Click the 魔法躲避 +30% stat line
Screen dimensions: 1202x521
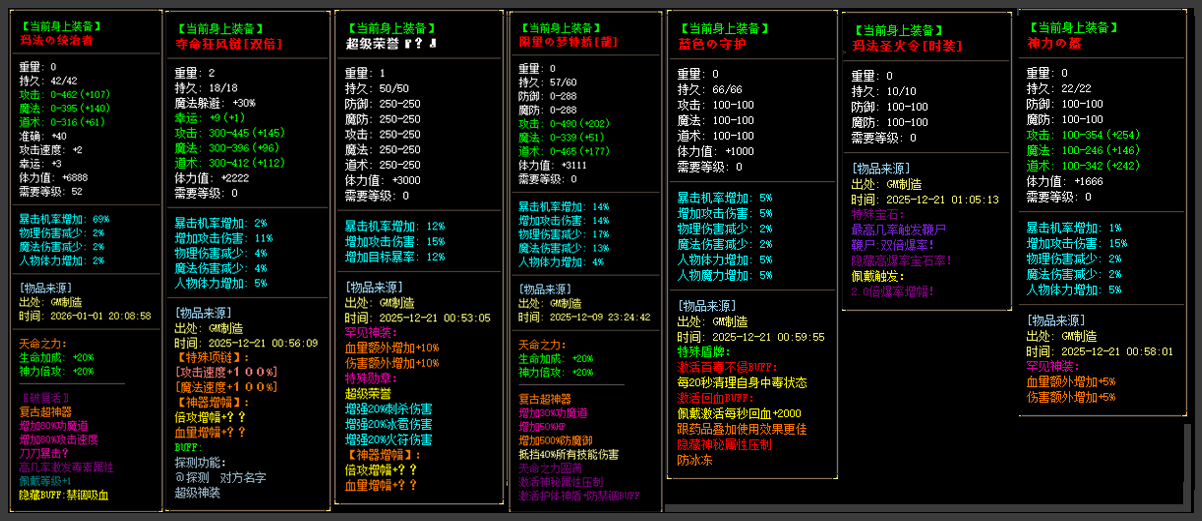(215, 102)
